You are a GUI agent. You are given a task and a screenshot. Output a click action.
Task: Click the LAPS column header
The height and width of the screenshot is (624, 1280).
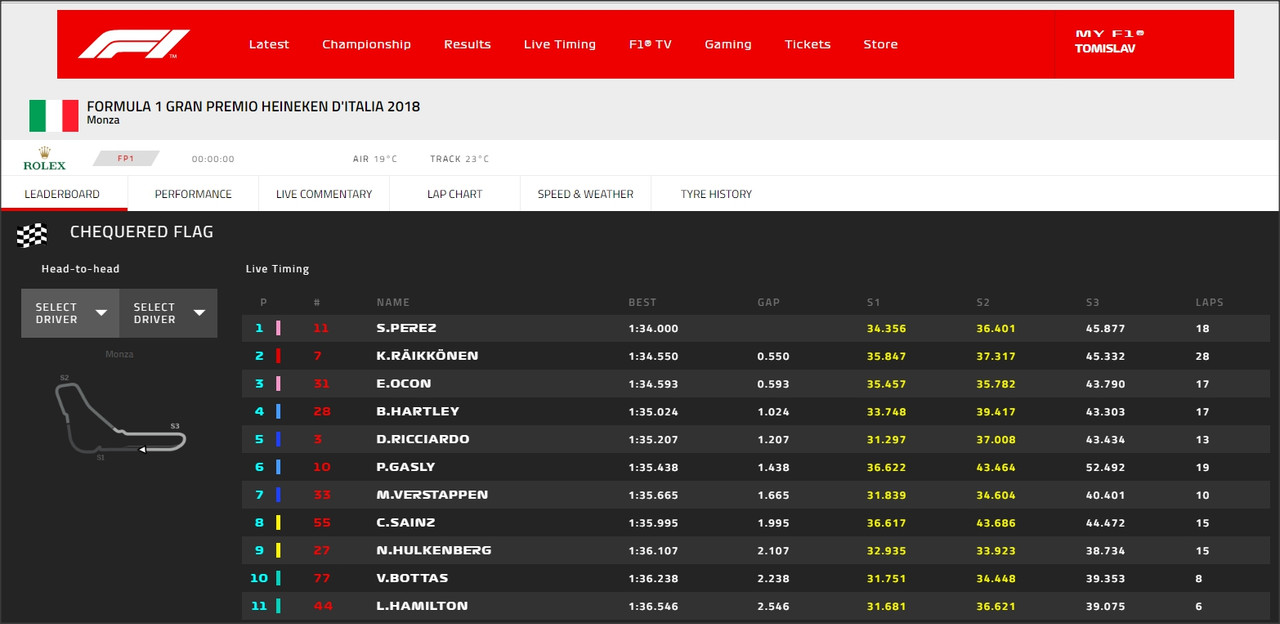(x=1209, y=302)
